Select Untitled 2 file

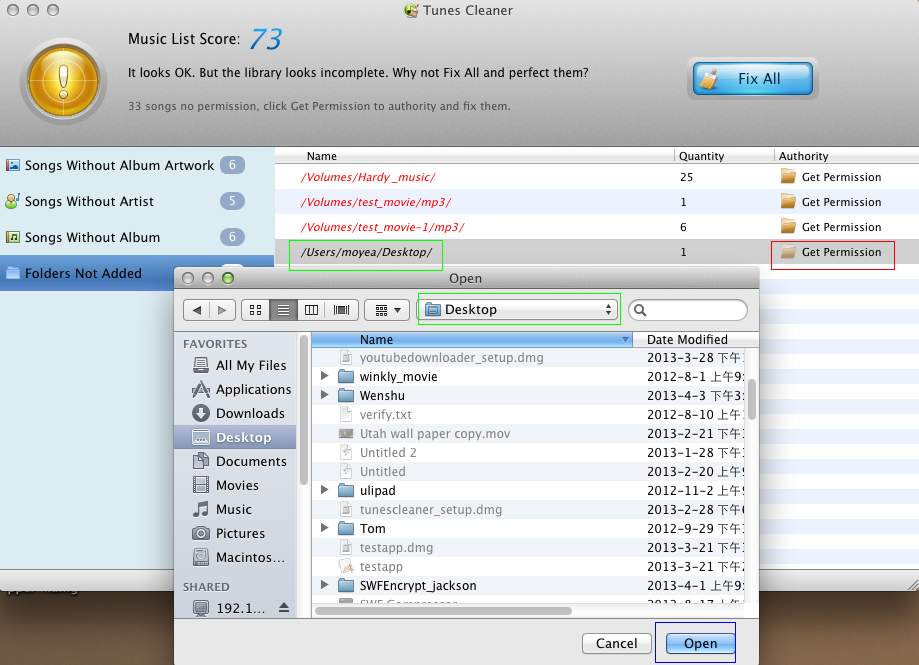point(527,452)
